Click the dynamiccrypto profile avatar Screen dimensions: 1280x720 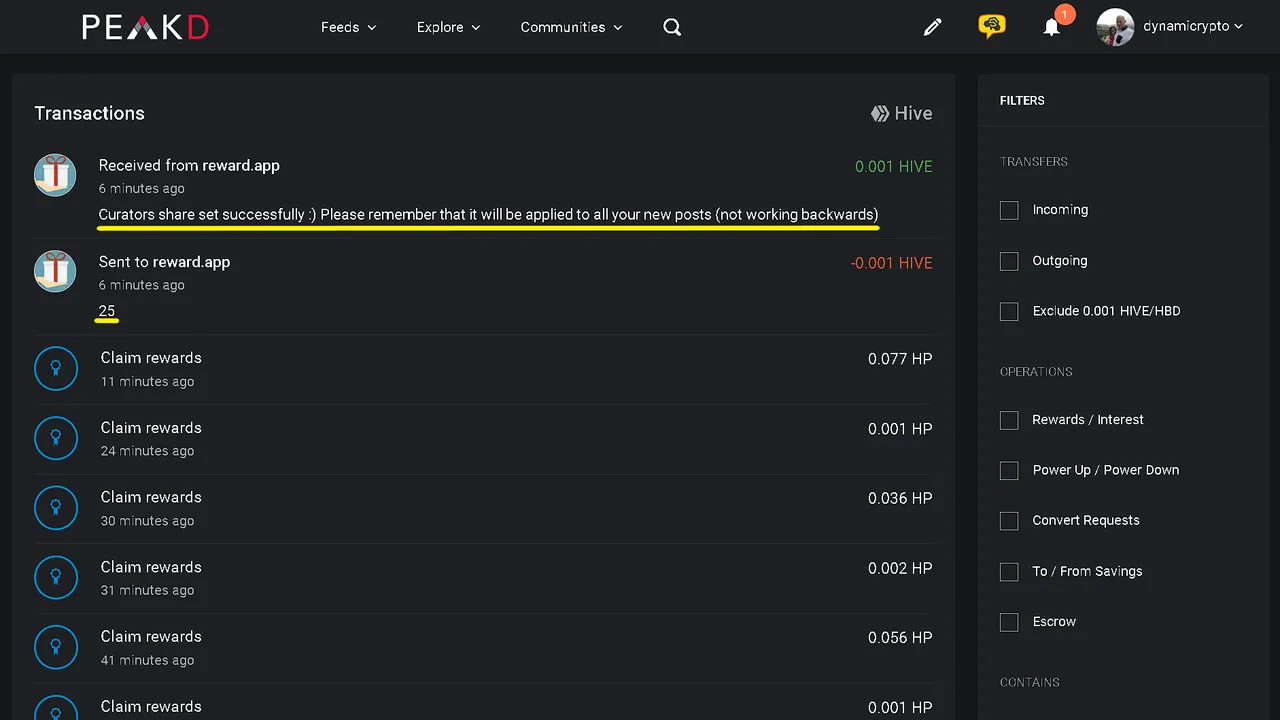tap(1115, 27)
